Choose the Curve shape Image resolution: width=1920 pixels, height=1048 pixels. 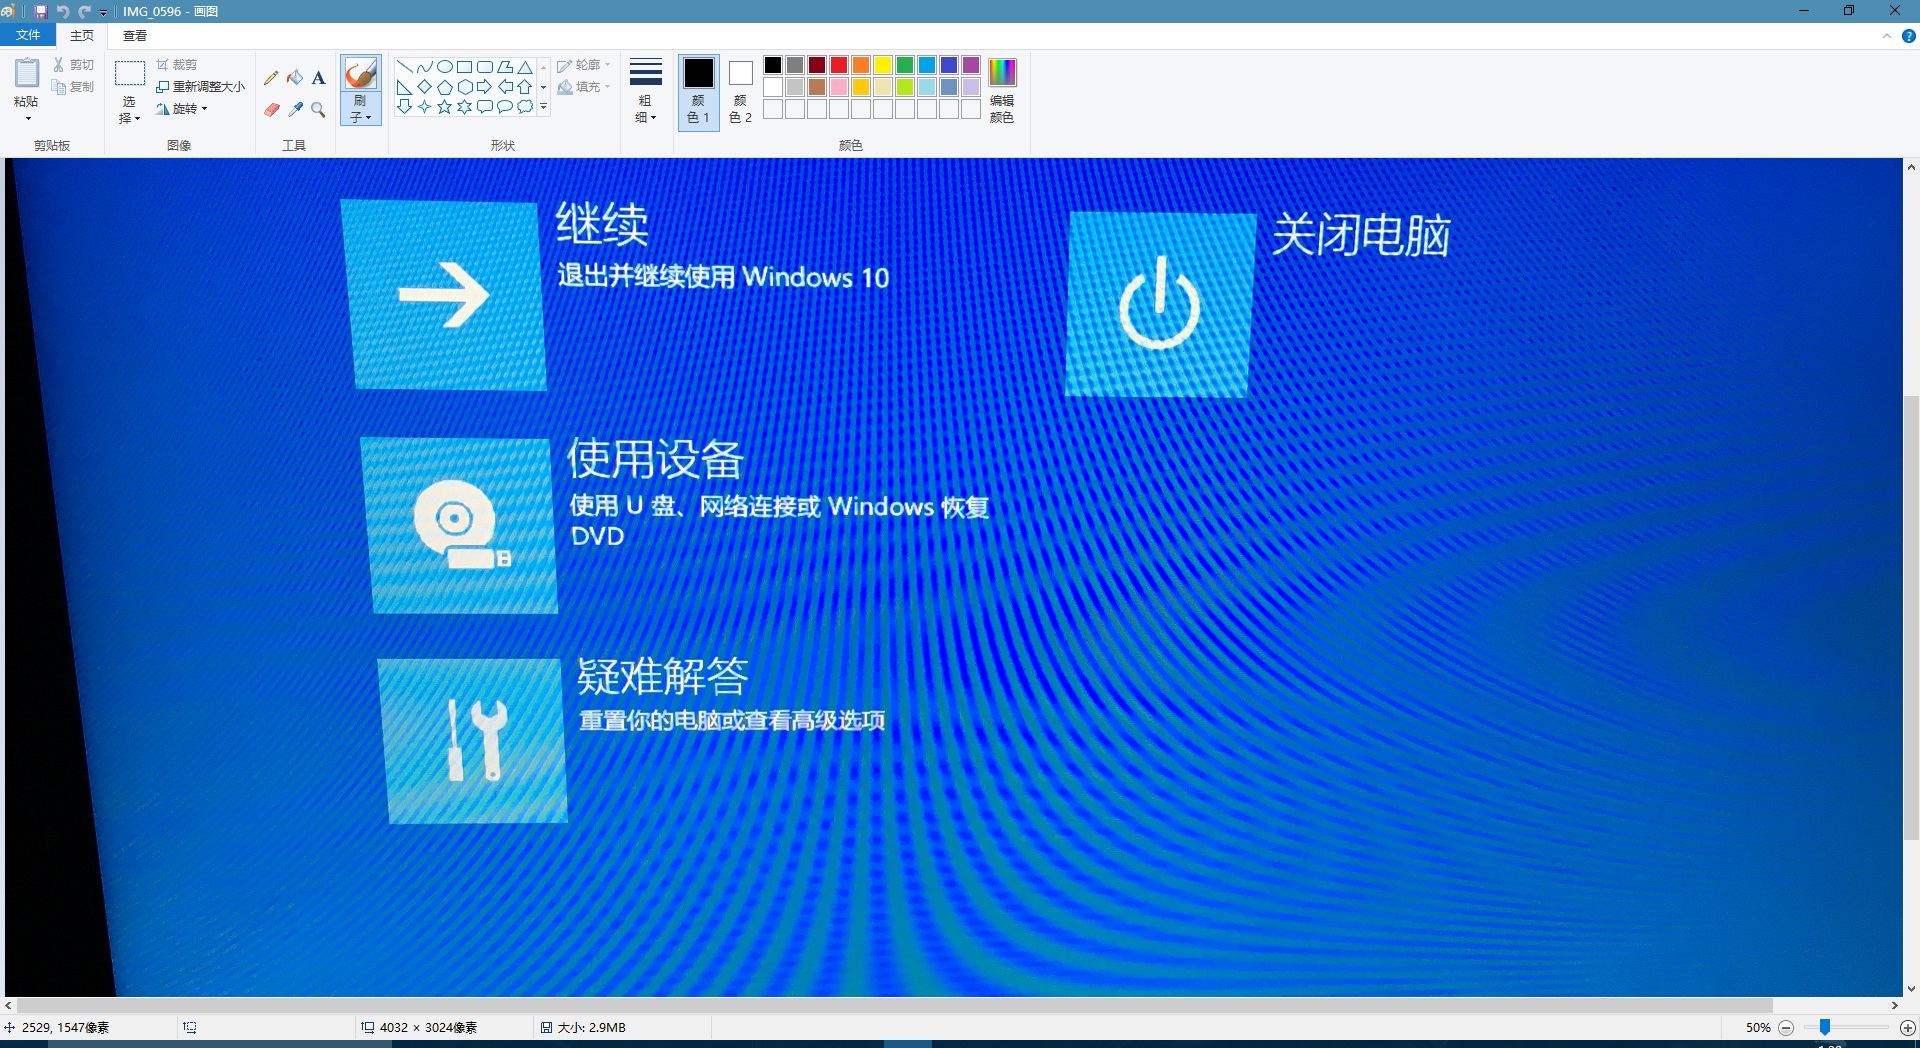tap(424, 67)
